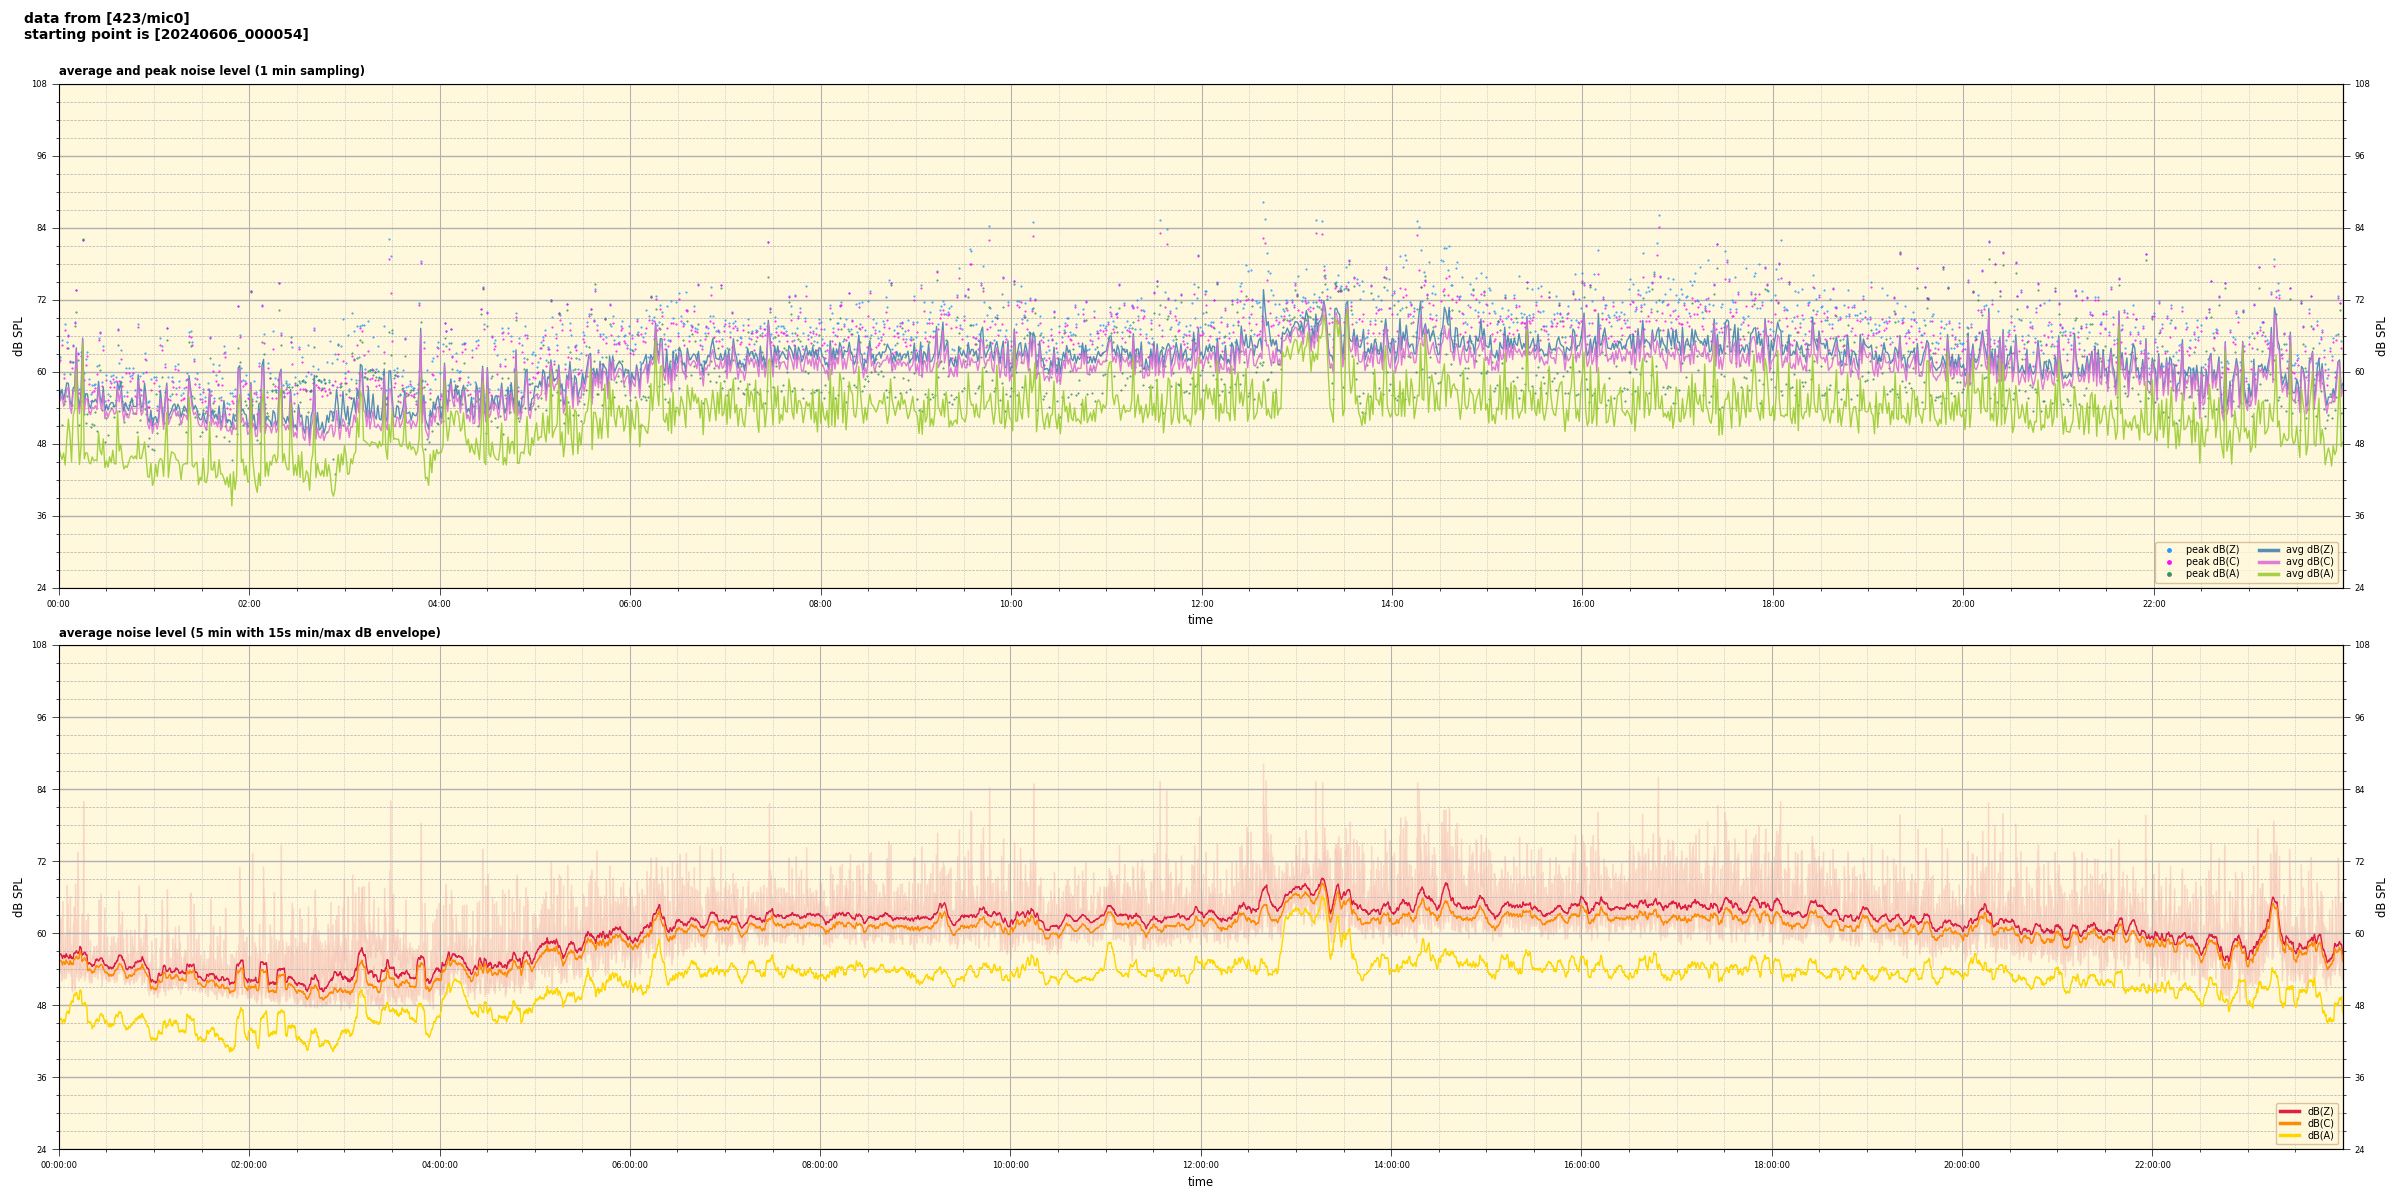Viewport: 2400px width, 1200px height.
Task: Click the starting point 20240606_000054 text
Action: pos(166,35)
